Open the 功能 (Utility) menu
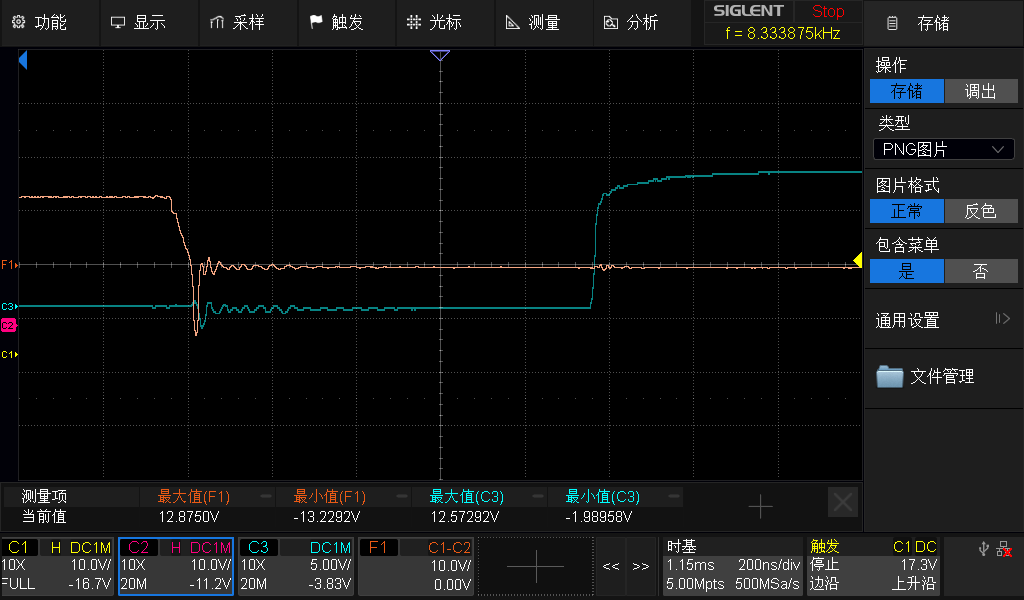Image resolution: width=1024 pixels, height=600 pixels. (50, 23)
